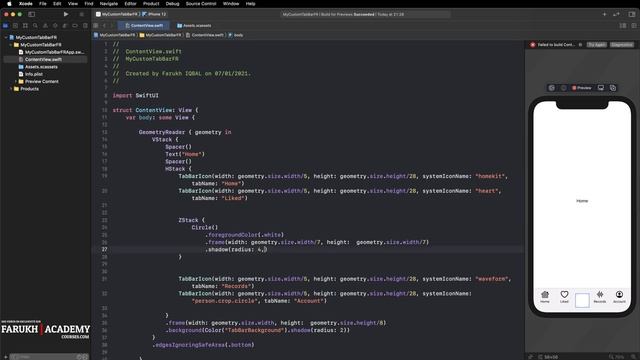The height and width of the screenshot is (360, 640).
Task: Open the Product menu
Action: (x=151, y=4)
